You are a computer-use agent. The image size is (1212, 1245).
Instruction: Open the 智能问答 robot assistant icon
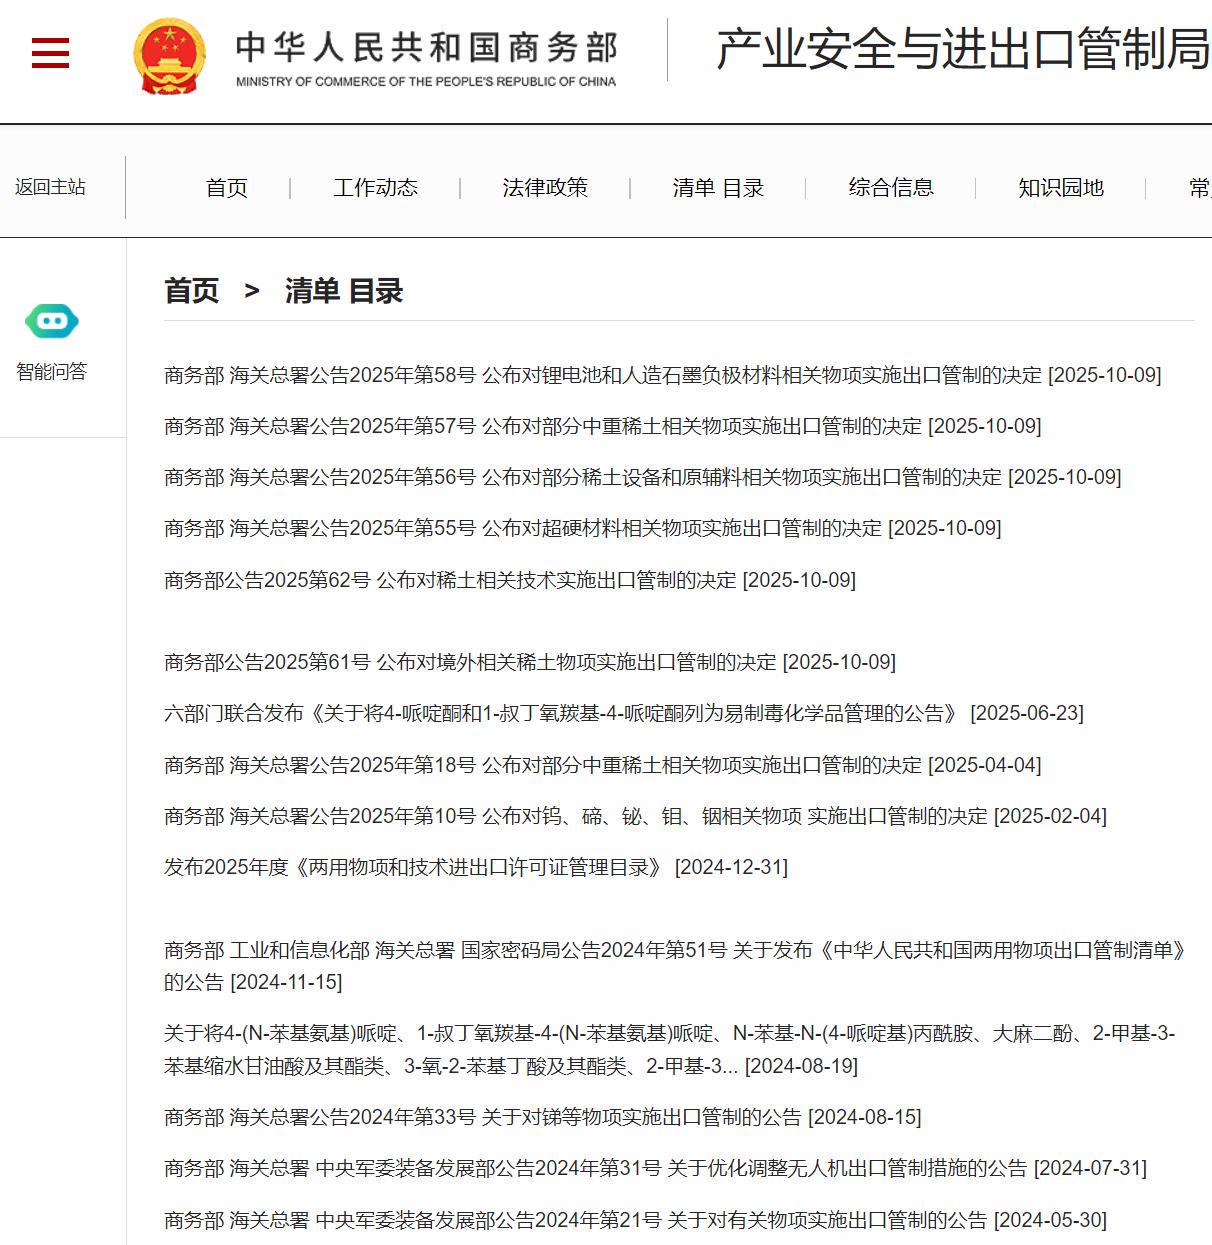[52, 322]
